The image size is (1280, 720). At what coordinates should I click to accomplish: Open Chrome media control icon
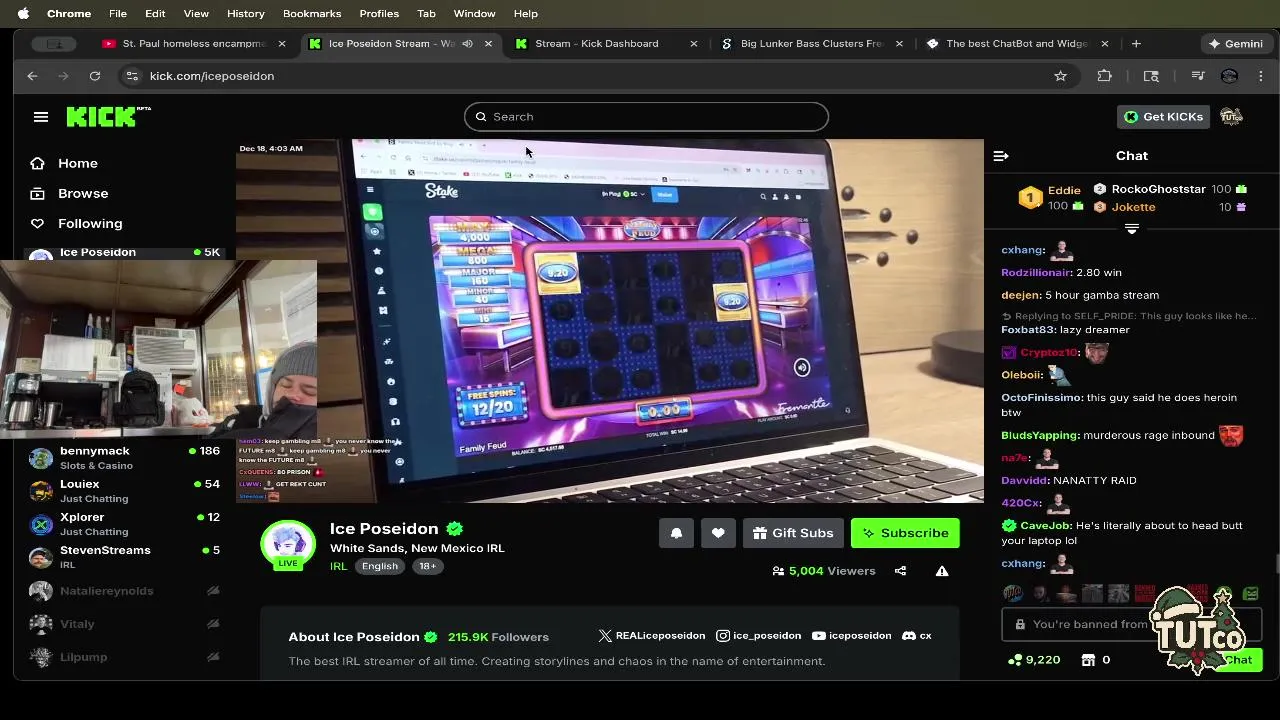coord(1197,76)
